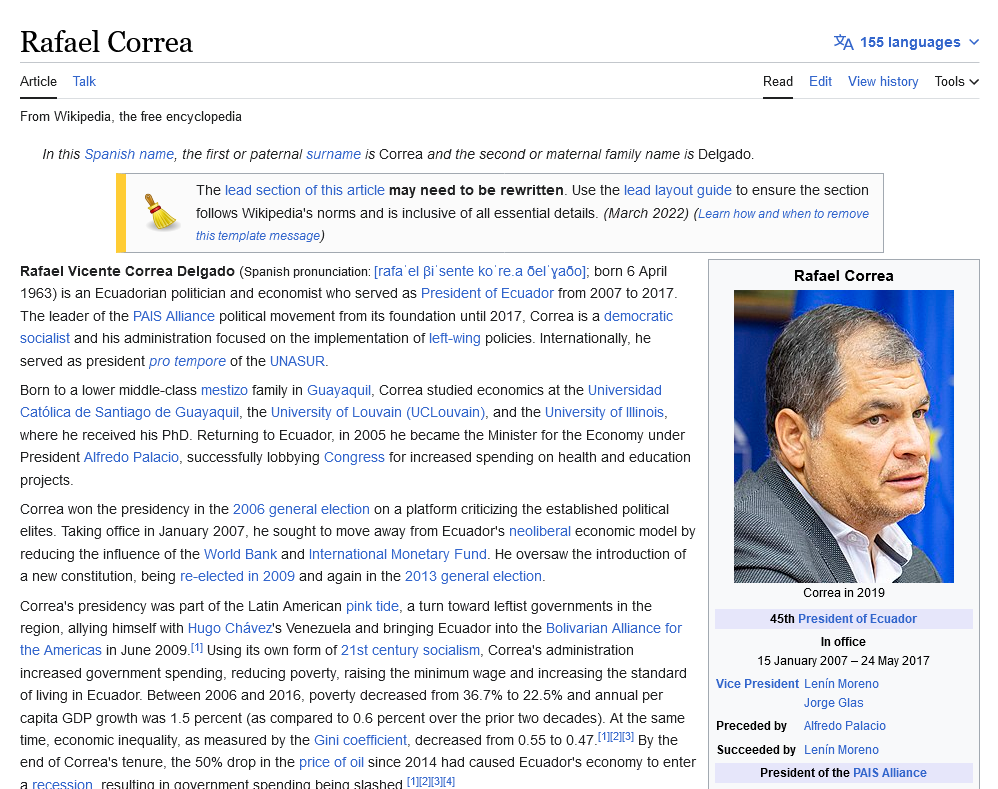Viewport: 998px width, 789px height.
Task: Open the Tools dropdown menu
Action: coord(957,81)
